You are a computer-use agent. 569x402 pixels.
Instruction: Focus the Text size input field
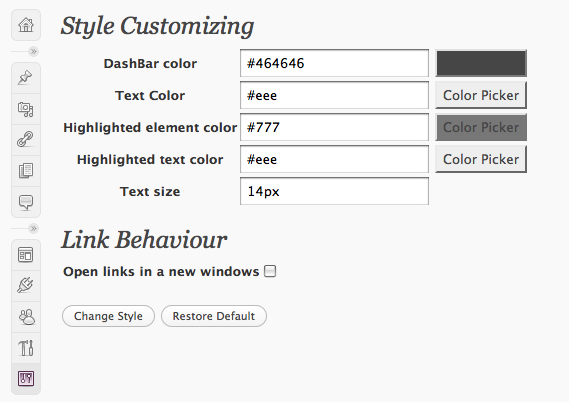pyautogui.click(x=334, y=191)
